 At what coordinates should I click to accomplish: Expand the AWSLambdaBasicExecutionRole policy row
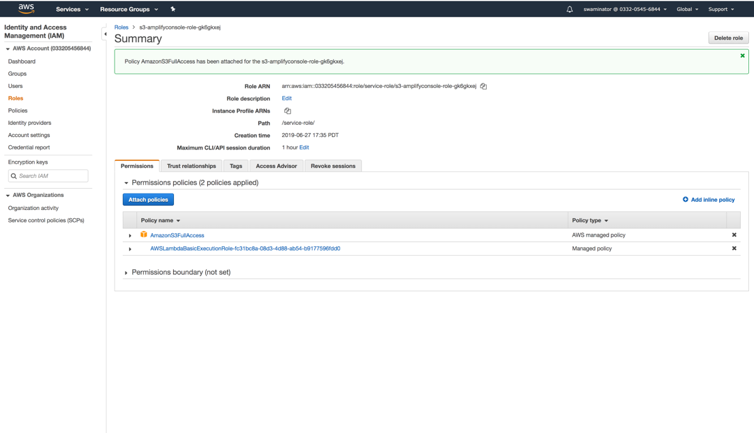tap(130, 249)
